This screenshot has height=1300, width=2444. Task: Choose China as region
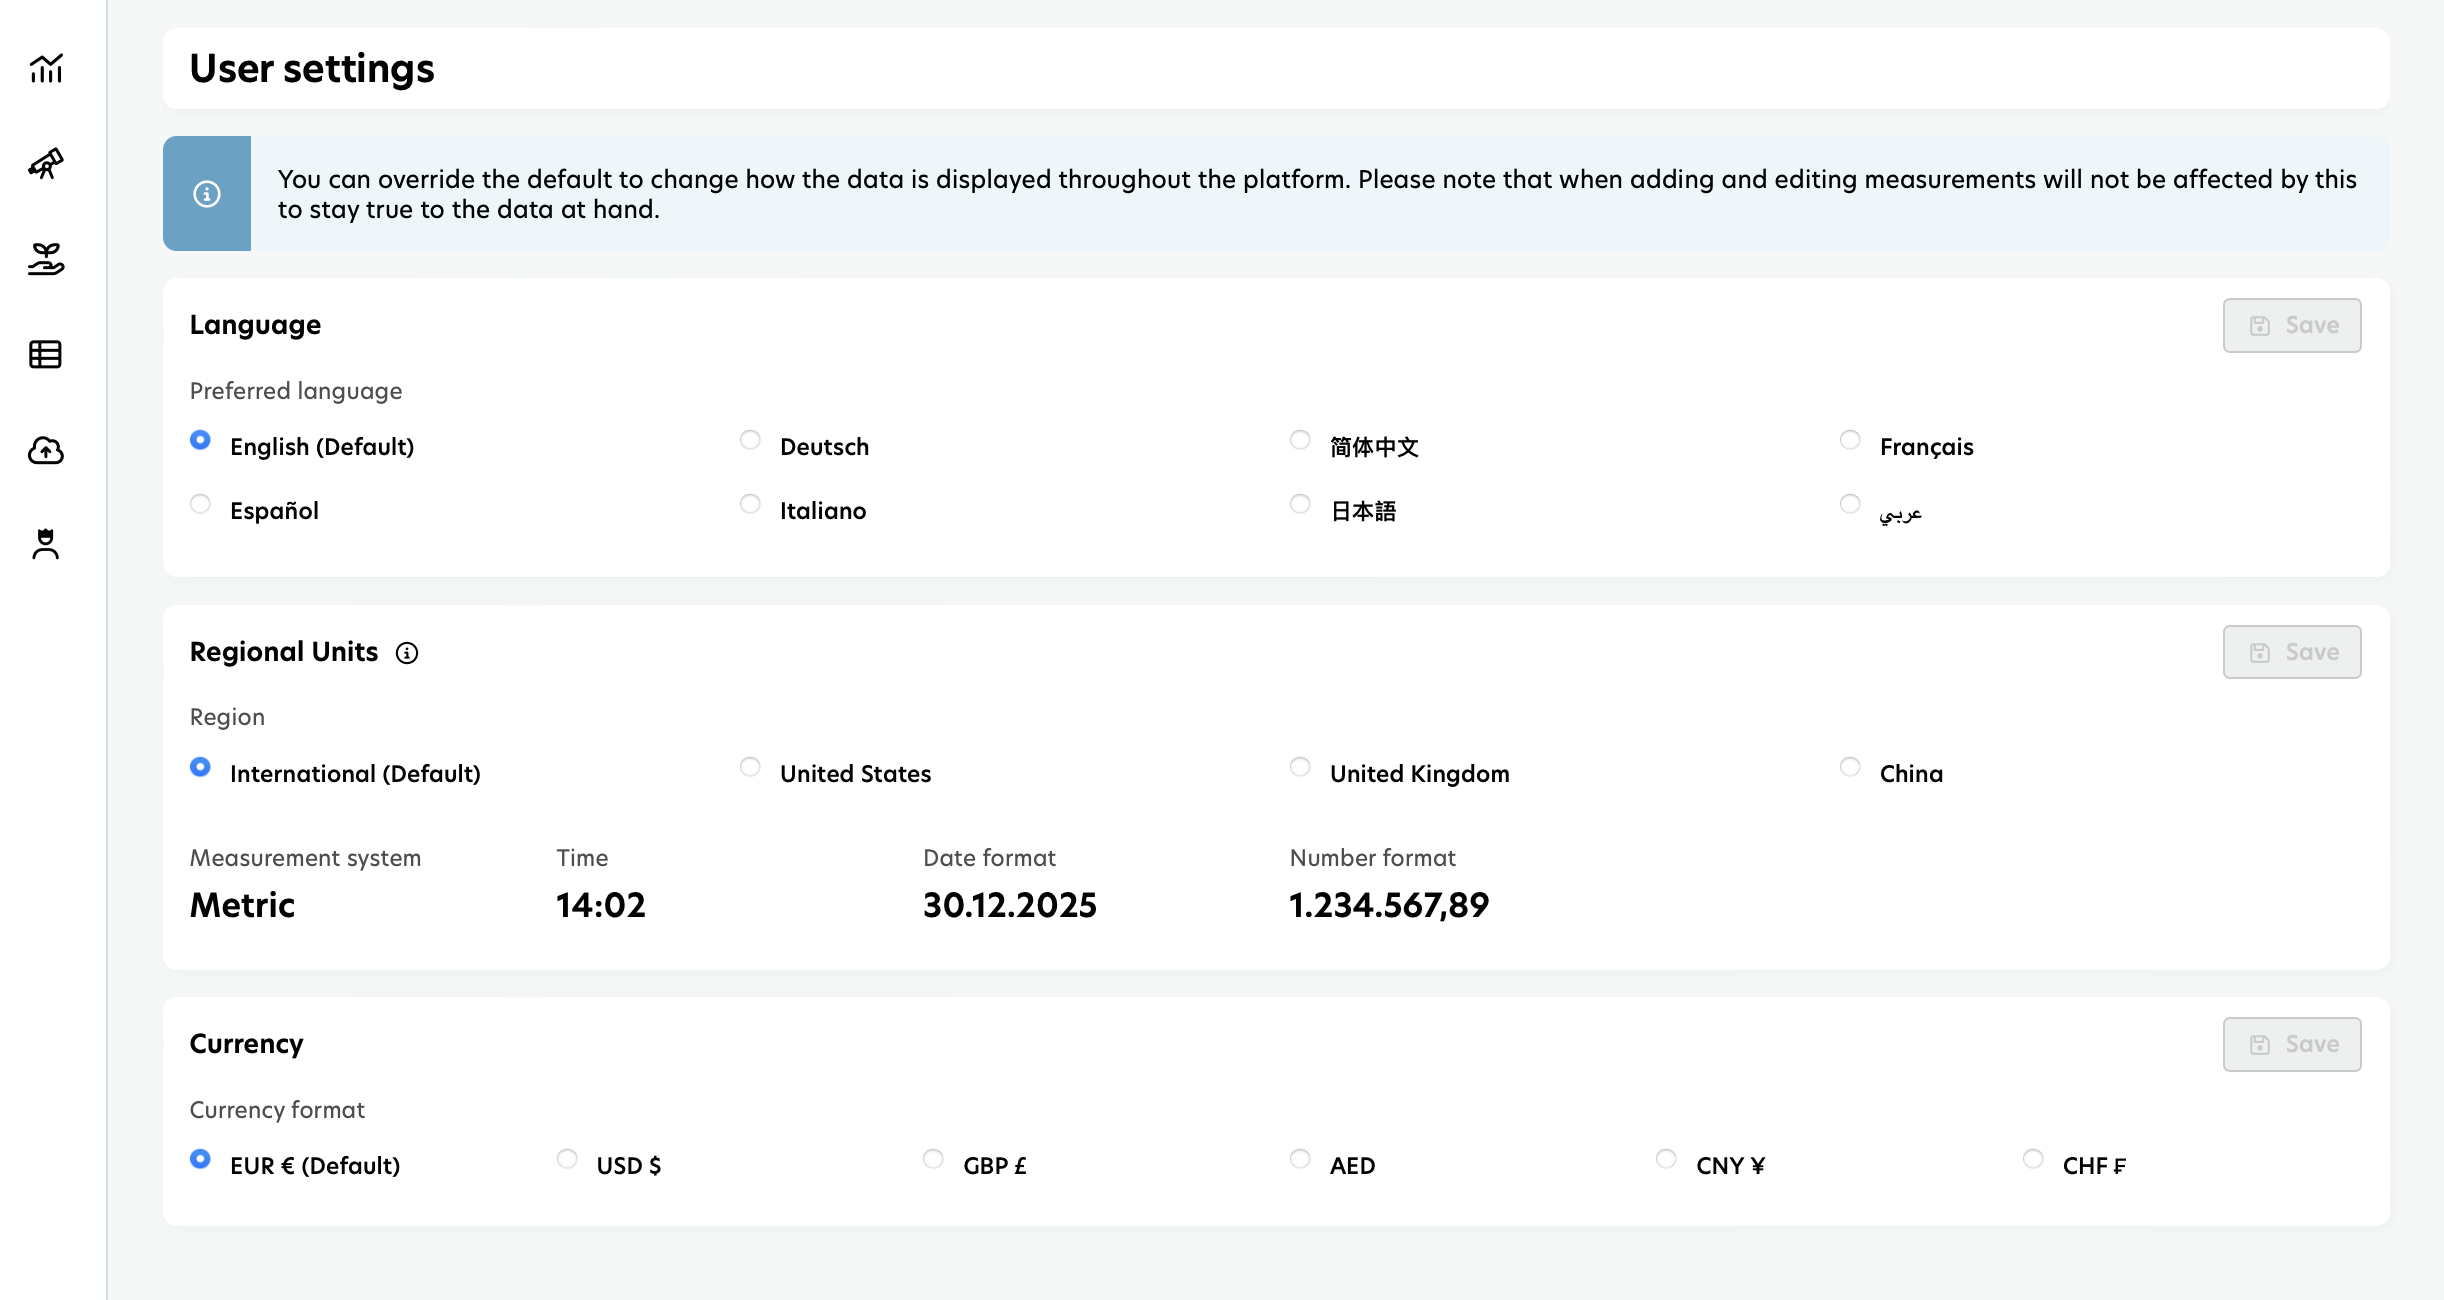pos(1850,768)
